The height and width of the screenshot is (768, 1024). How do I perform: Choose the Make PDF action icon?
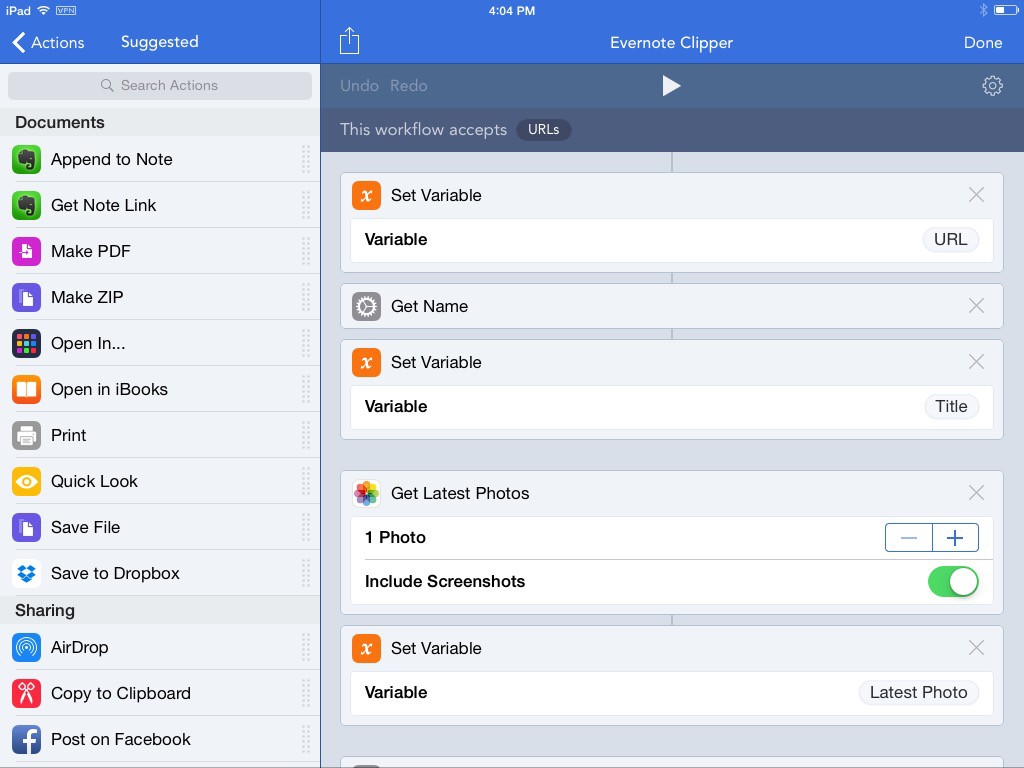pyautogui.click(x=26, y=251)
